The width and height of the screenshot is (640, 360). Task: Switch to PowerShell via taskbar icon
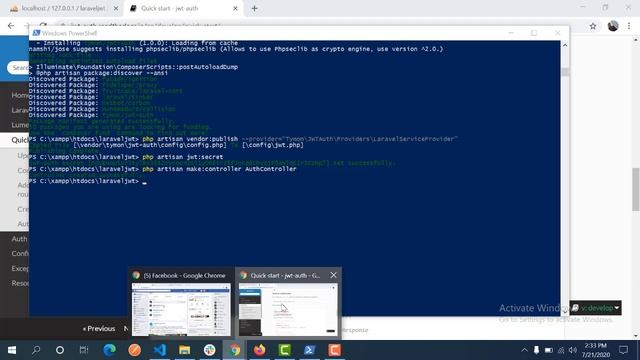[309, 350]
